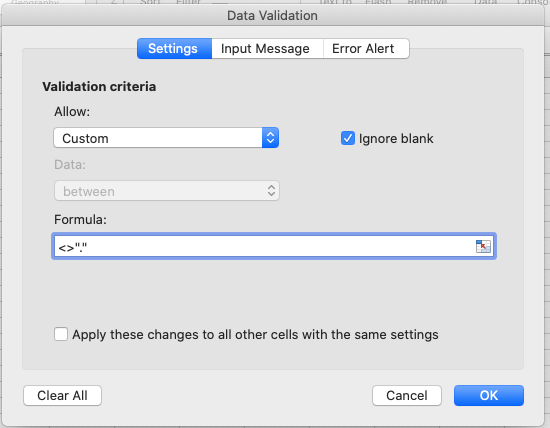Click the range selector icon in Formula field
Image resolution: width=550 pixels, height=428 pixels.
483,246
